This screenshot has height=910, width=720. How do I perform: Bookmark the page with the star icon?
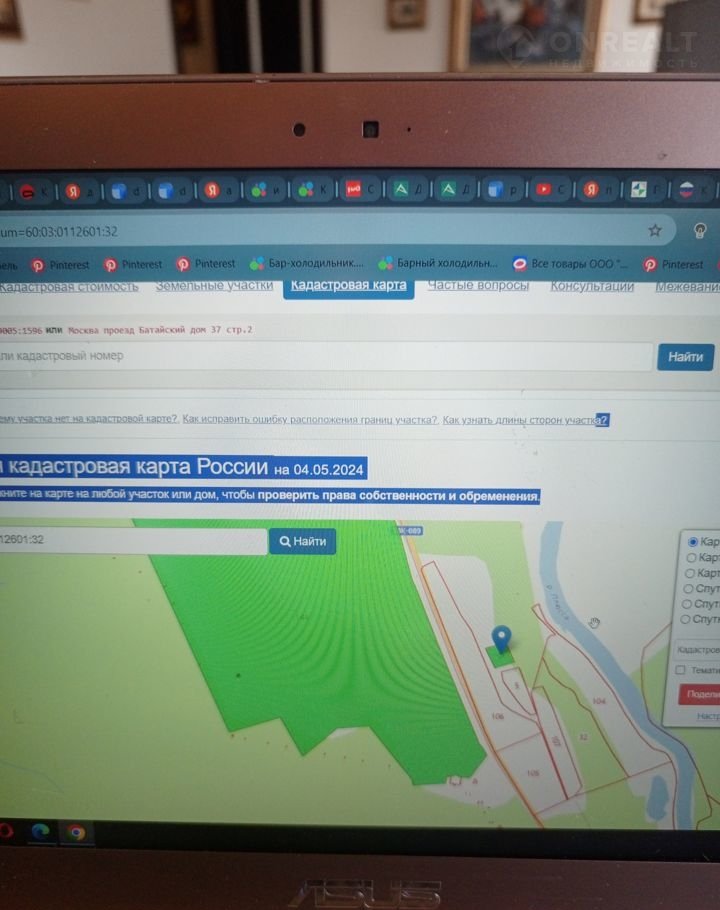655,230
